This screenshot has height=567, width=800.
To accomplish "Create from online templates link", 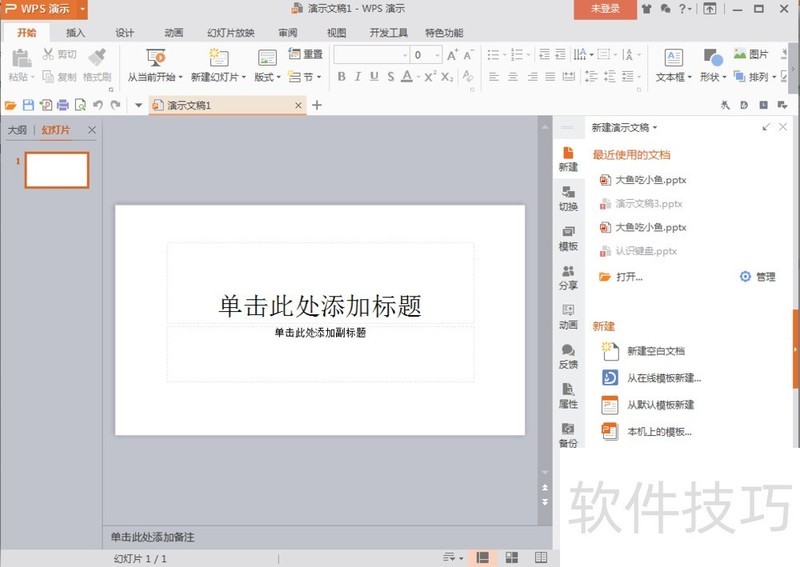I will click(x=652, y=378).
